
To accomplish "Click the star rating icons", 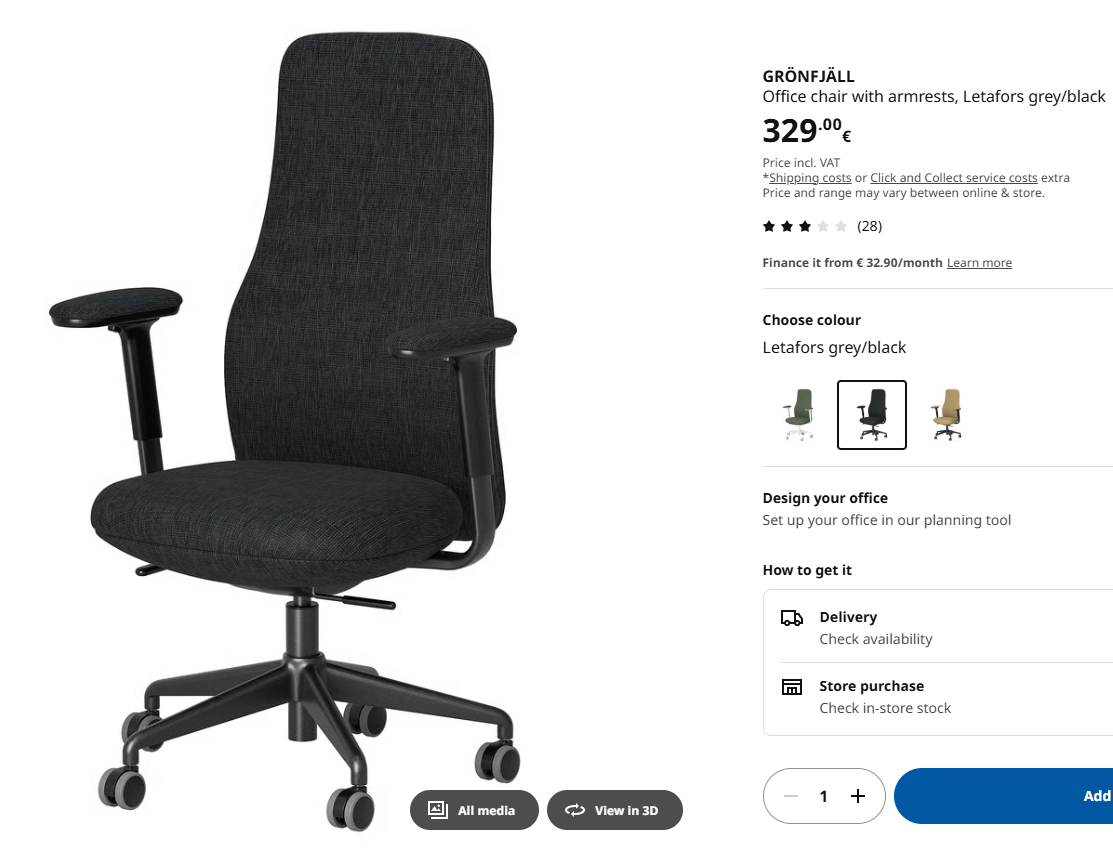I will [804, 227].
